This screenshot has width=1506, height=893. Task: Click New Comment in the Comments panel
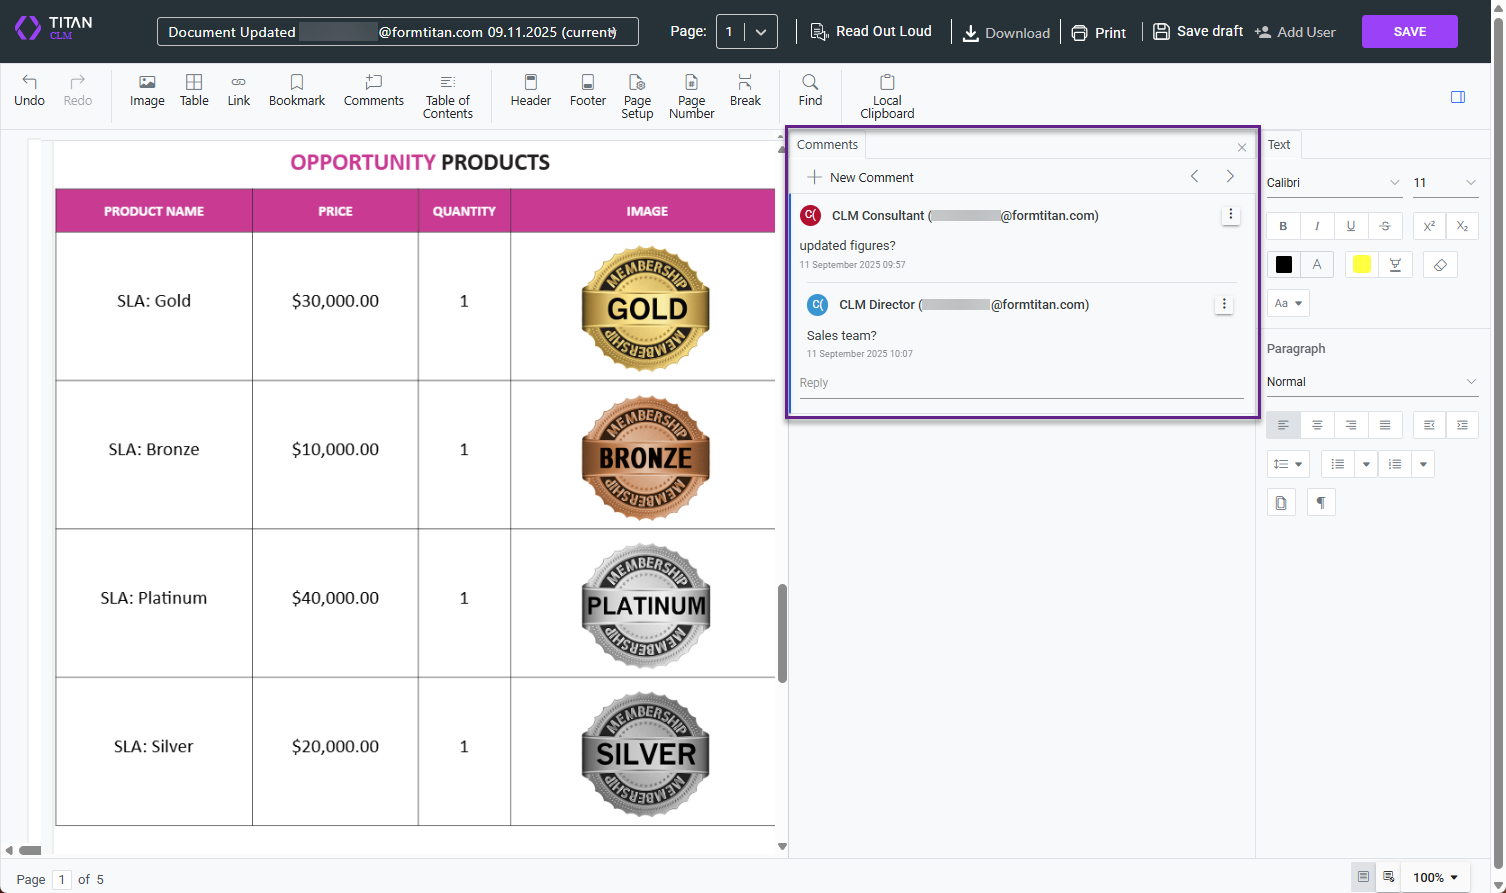860,177
